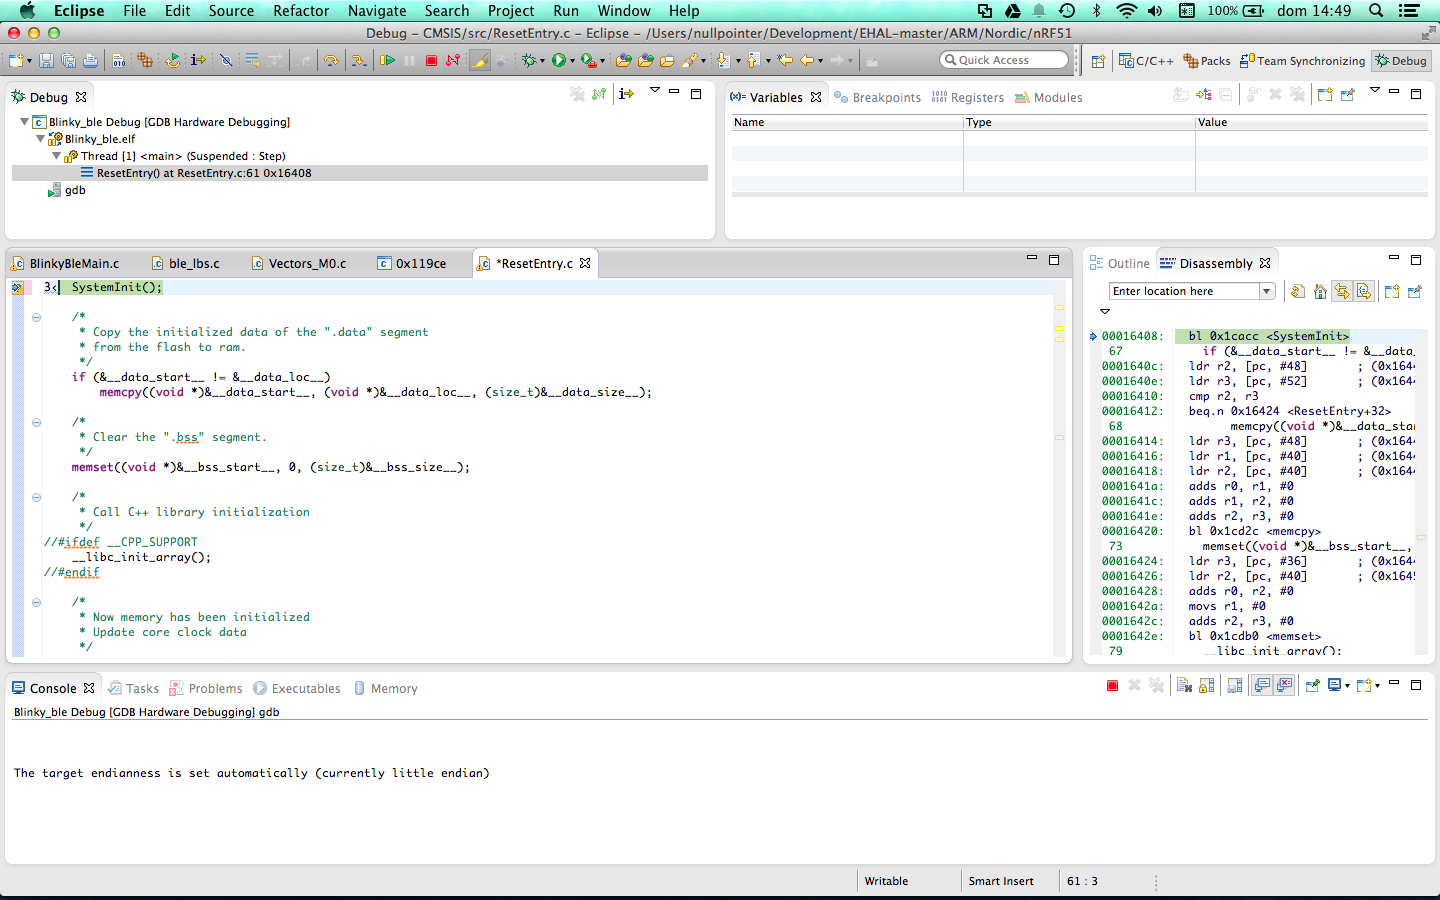Click Collapse All icon in Variables panel
Screen dimensions: 1440x900
click(1225, 95)
